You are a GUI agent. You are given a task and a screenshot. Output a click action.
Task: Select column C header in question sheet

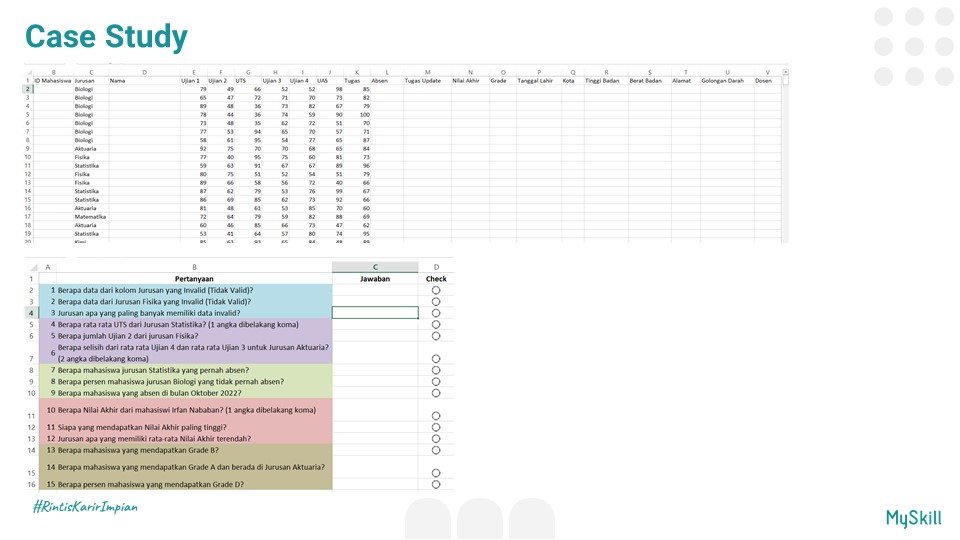[375, 267]
